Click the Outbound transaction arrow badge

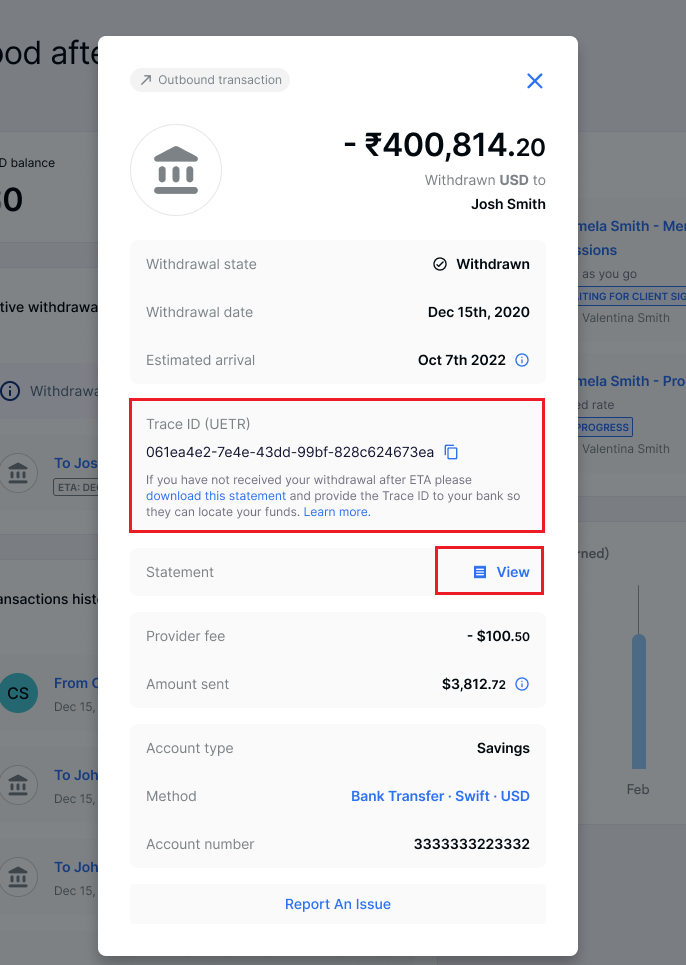point(210,80)
